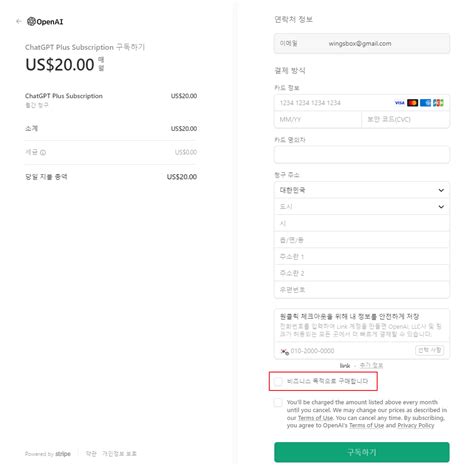Click the MM/YY expiry date field
This screenshot has height=467, width=474.
[x=318, y=119]
